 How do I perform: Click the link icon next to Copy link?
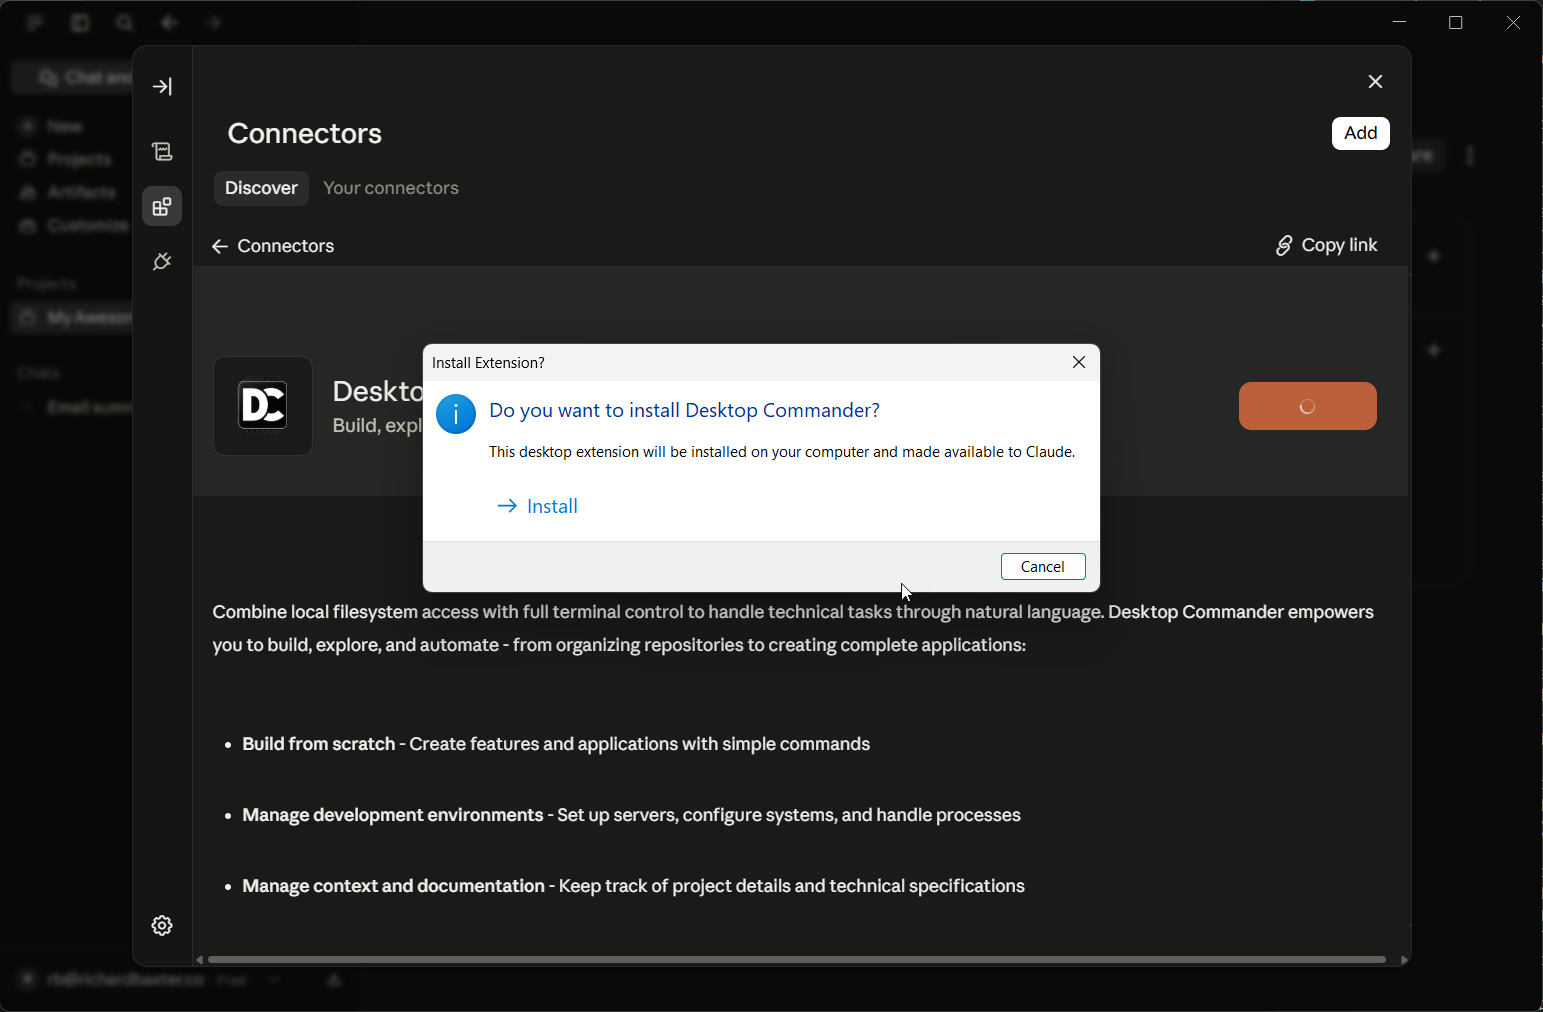point(1284,246)
